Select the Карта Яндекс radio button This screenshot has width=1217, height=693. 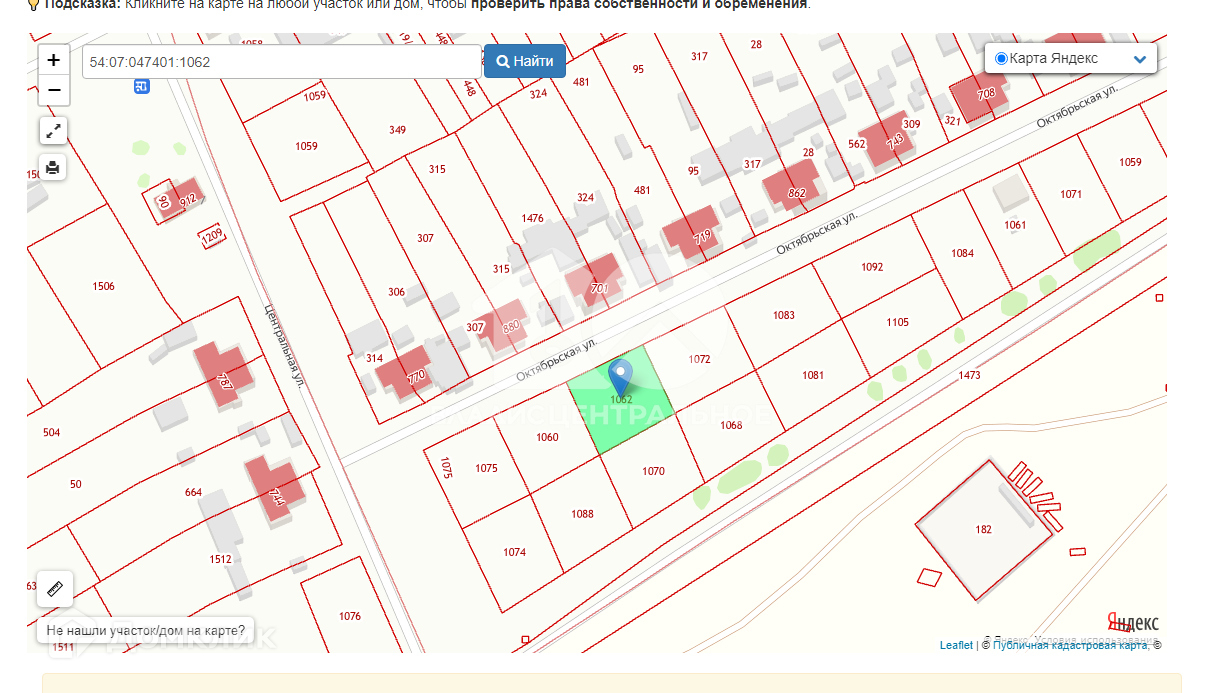[1001, 59]
